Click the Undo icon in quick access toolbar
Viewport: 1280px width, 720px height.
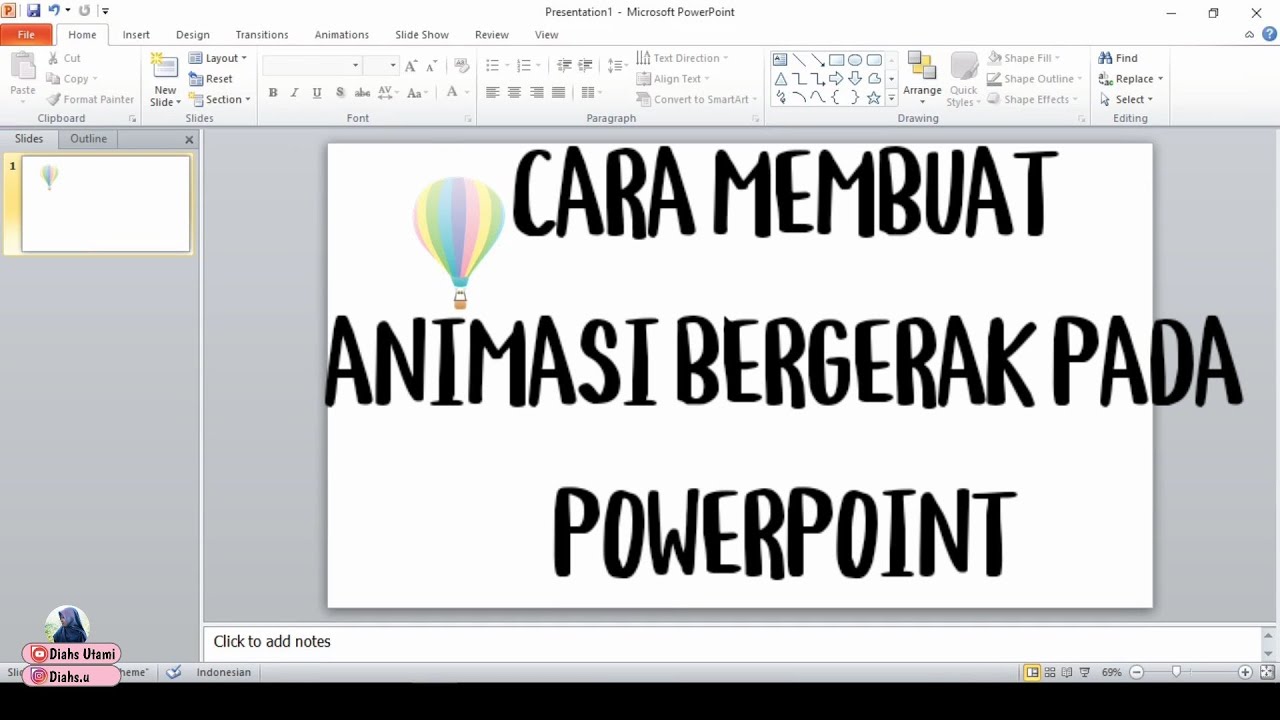[x=53, y=11]
